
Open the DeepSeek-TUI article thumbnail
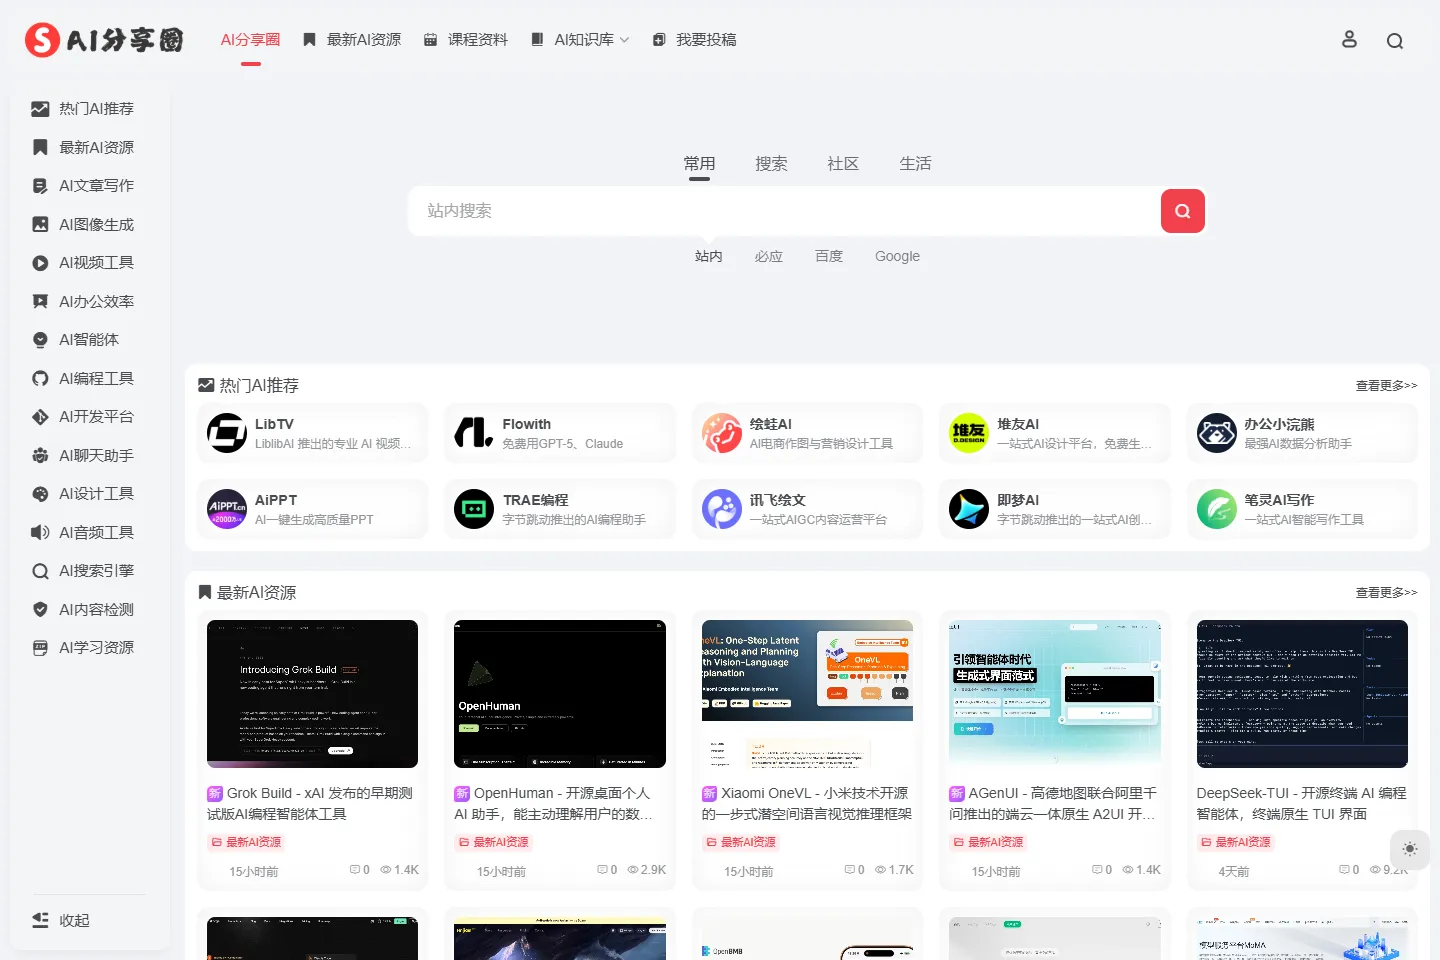coord(1302,694)
